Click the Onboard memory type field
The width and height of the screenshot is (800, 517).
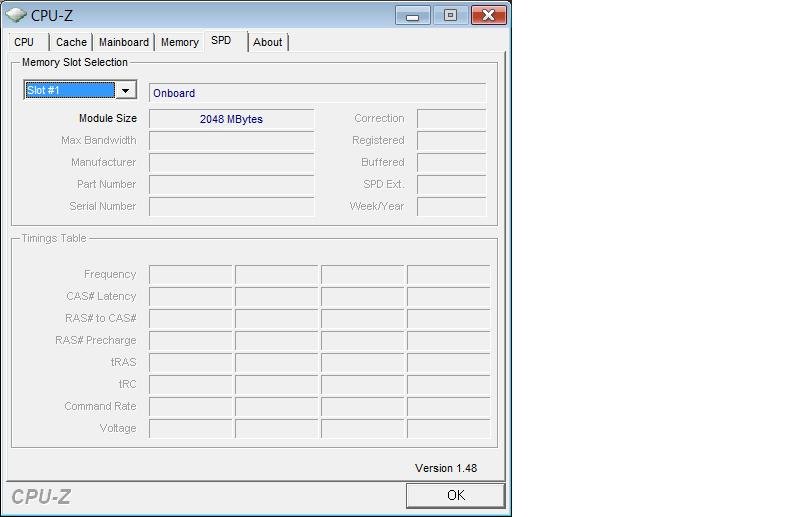(317, 93)
